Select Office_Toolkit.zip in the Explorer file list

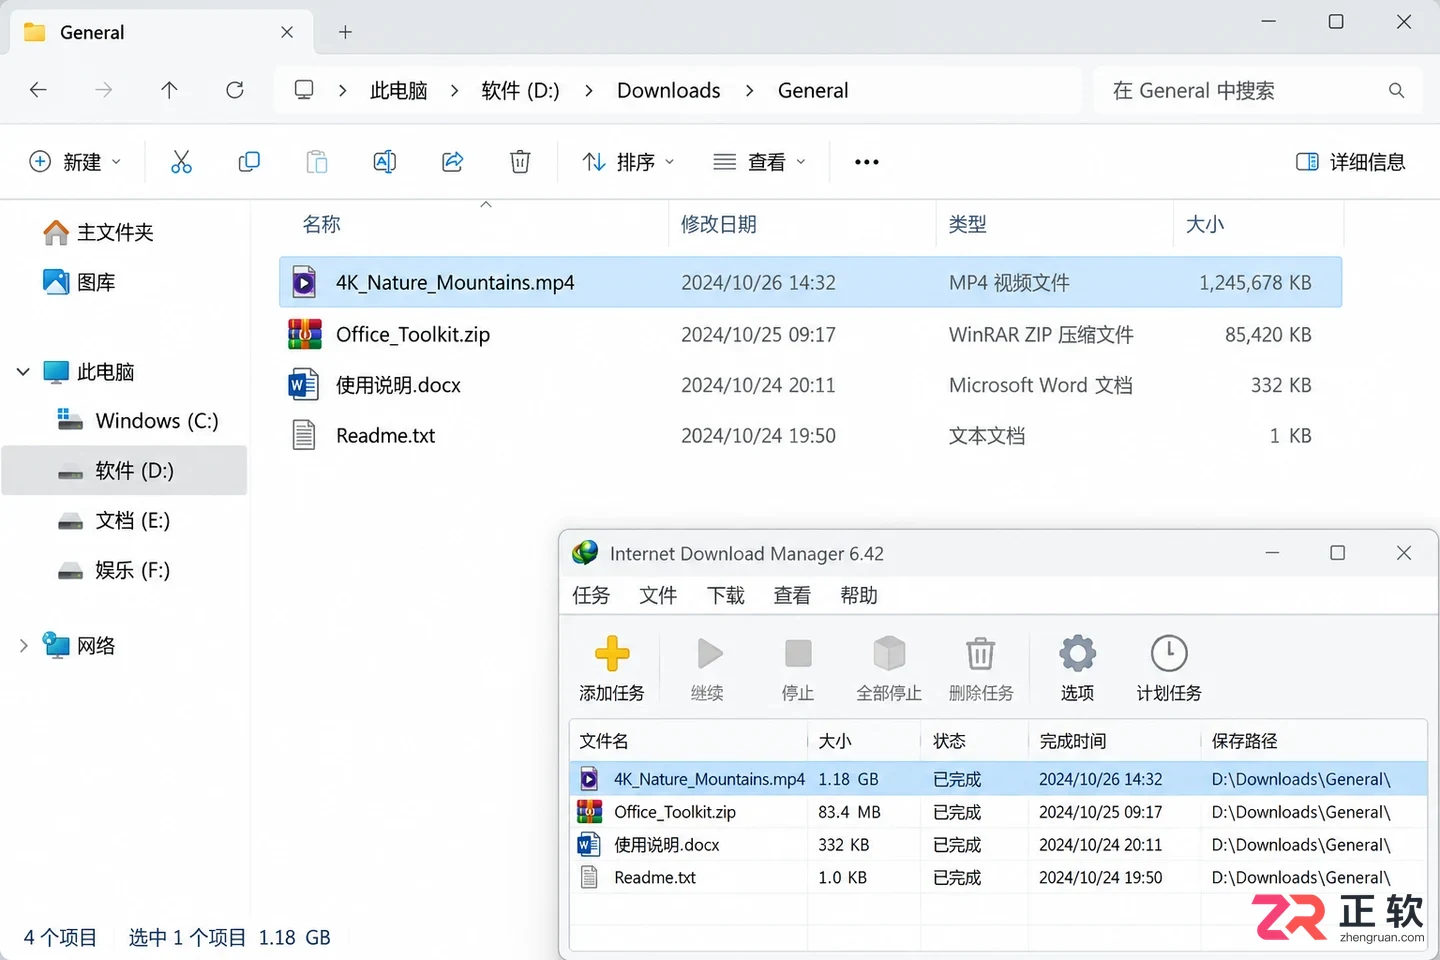coord(810,334)
